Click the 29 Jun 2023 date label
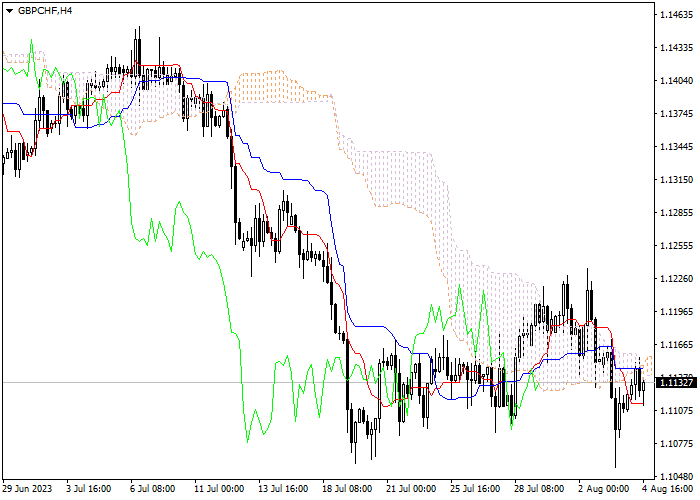700x500 pixels. point(27,489)
